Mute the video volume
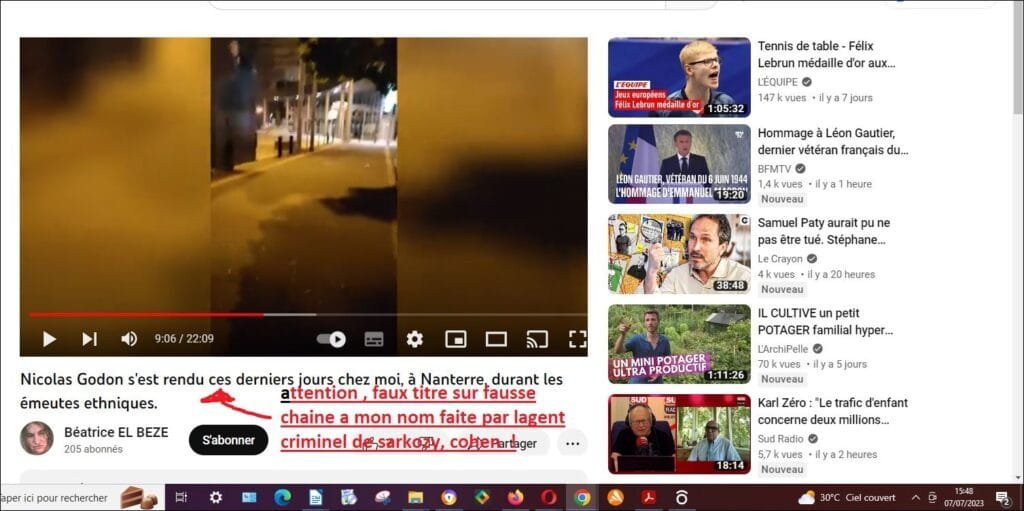The height and width of the screenshot is (511, 1024). (129, 339)
